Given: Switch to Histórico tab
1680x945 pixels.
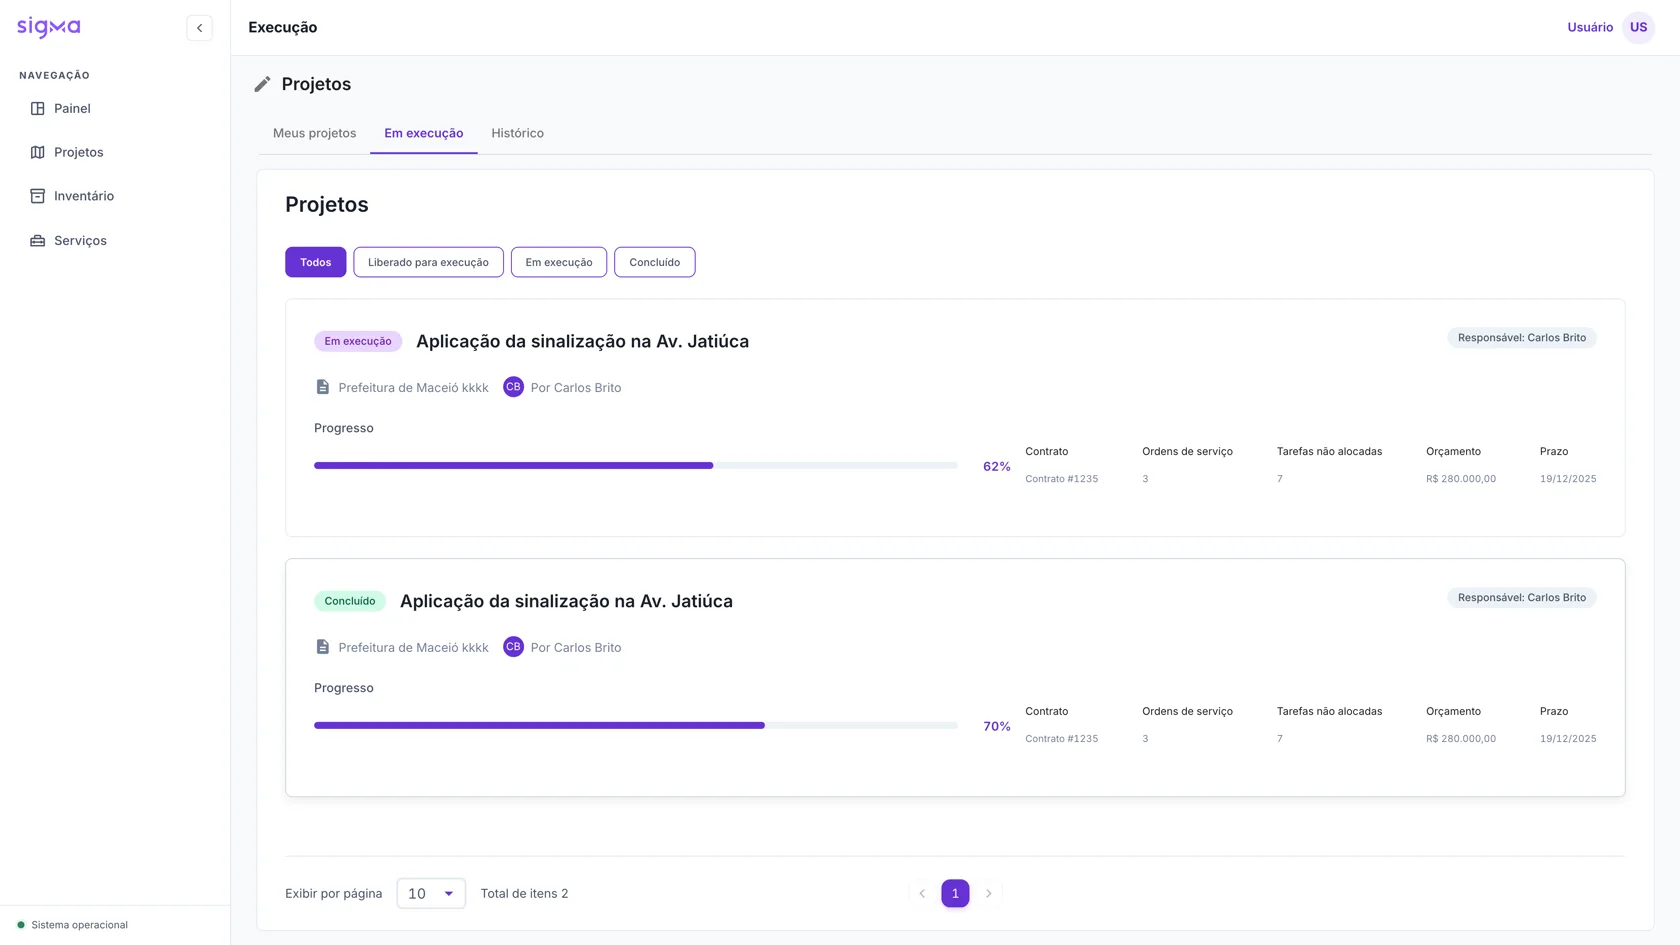Looking at the screenshot, I should click(517, 133).
